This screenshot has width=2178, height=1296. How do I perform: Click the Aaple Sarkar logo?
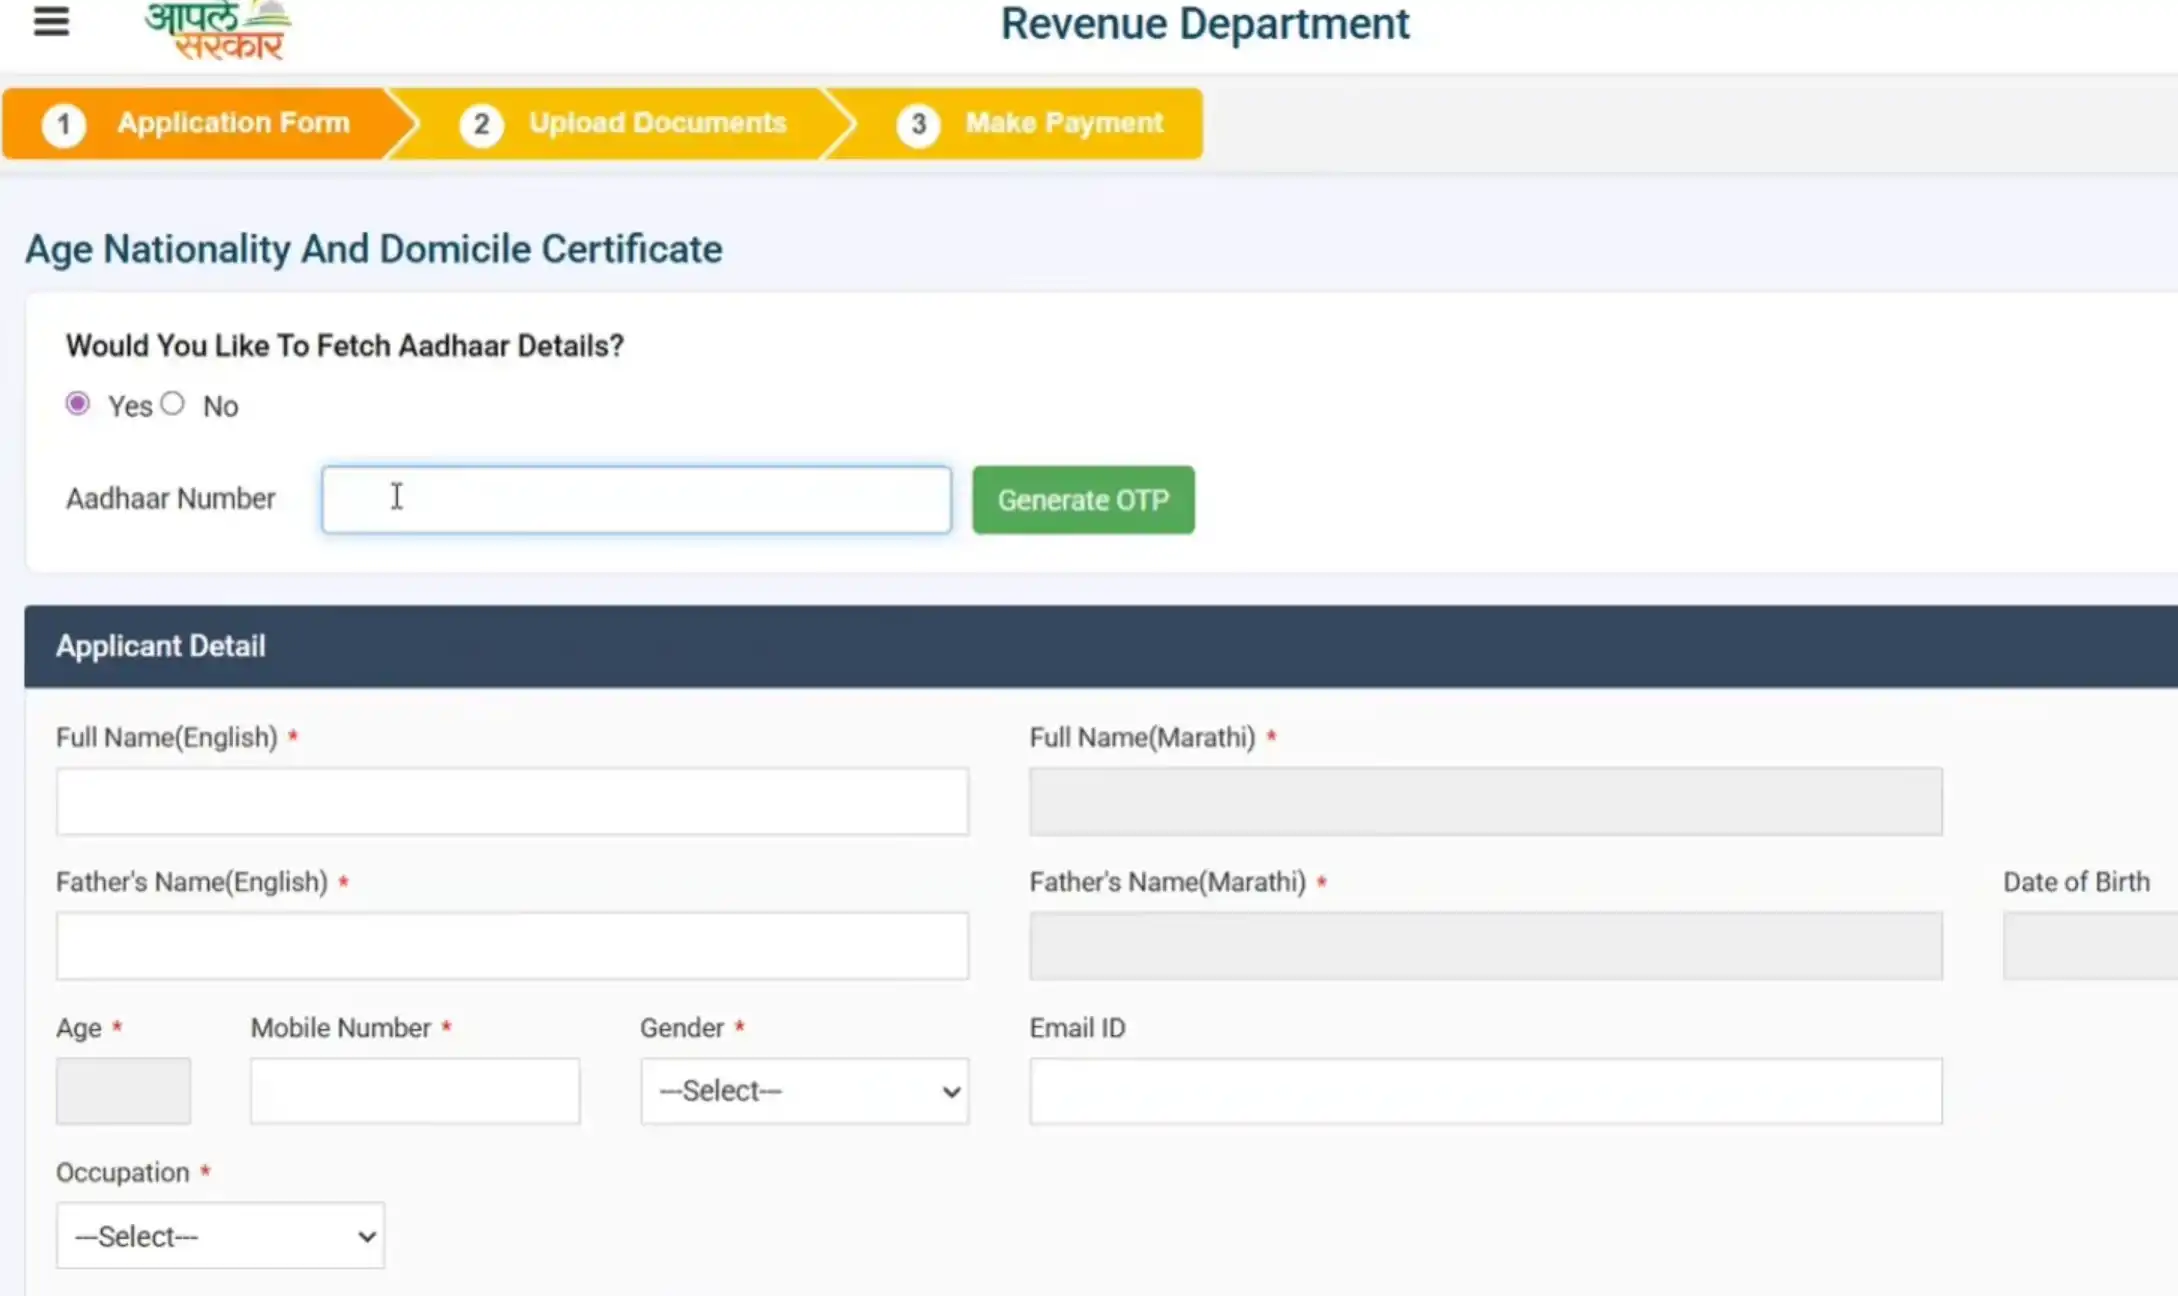pyautogui.click(x=218, y=31)
